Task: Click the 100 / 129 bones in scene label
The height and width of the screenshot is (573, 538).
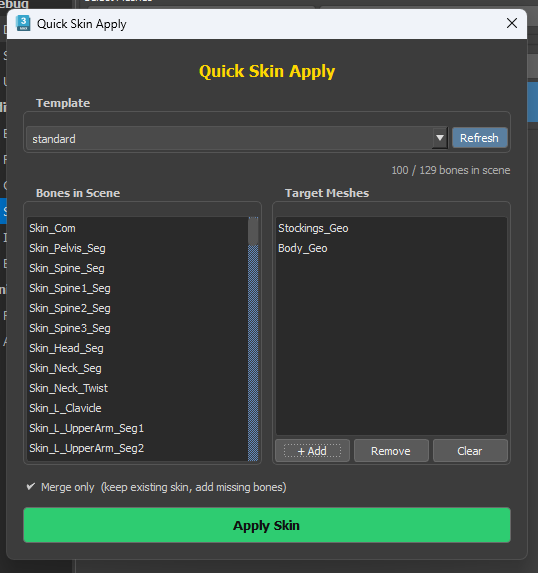Action: [x=451, y=170]
